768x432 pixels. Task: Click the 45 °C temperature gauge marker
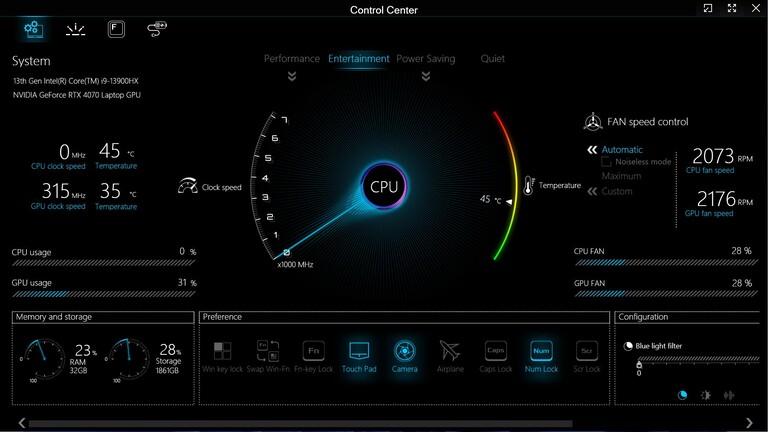click(x=509, y=201)
